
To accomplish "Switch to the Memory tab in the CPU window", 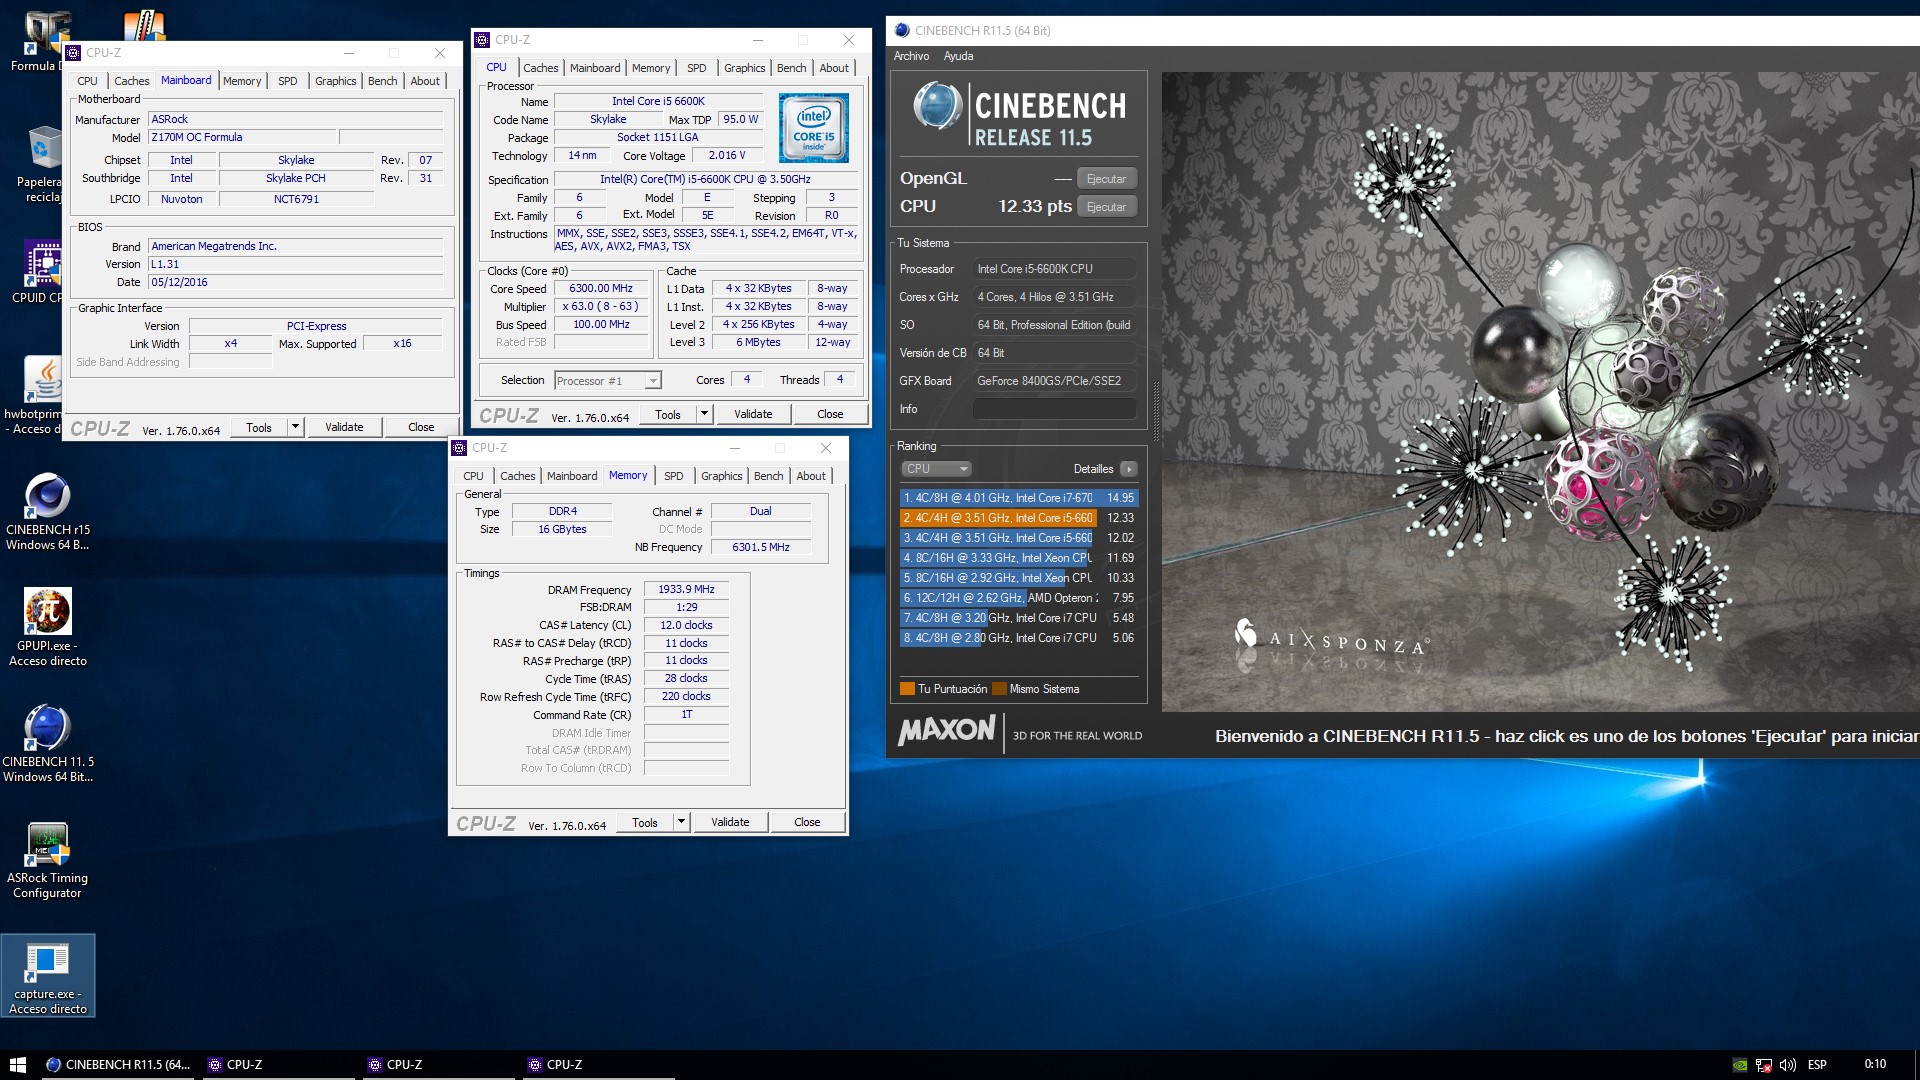I will [x=651, y=68].
